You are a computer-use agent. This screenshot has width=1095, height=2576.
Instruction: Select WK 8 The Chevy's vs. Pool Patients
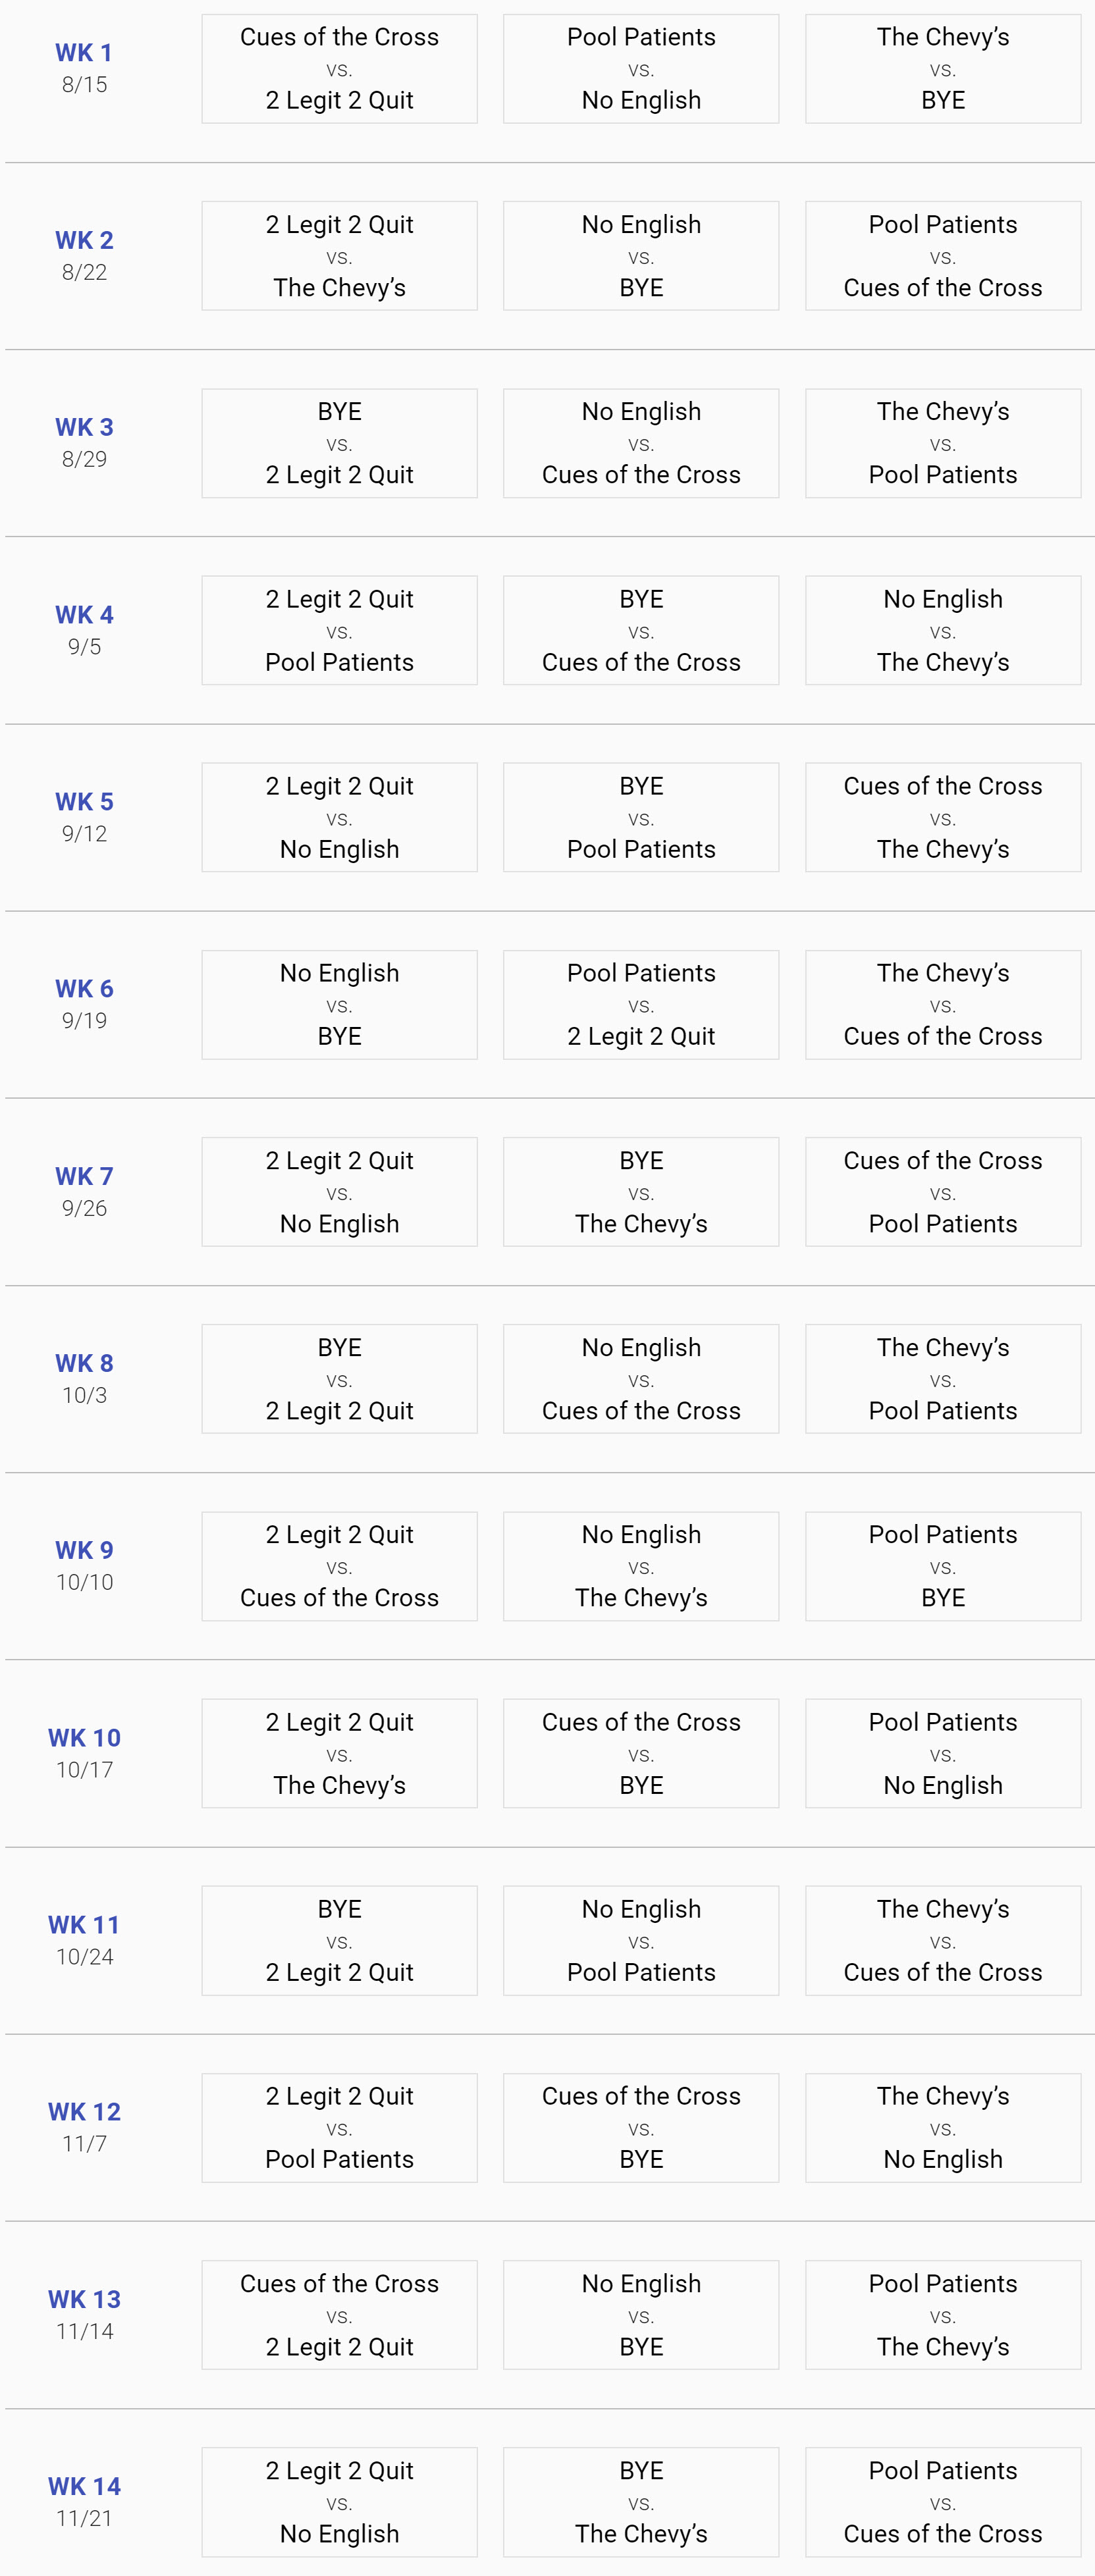943,1379
